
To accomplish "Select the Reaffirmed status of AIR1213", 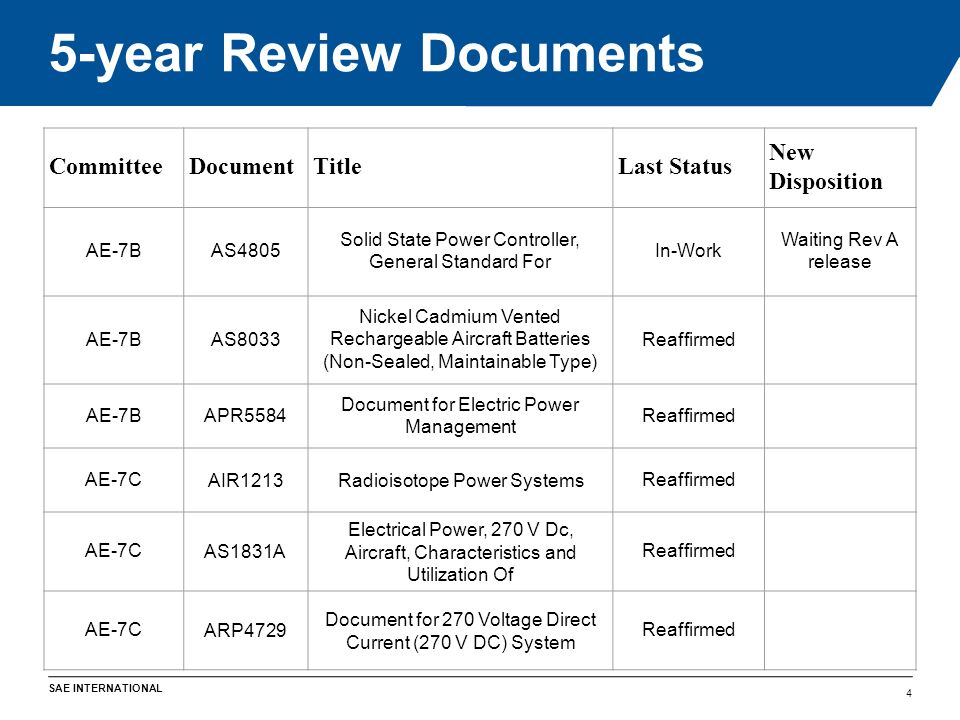I will [688, 479].
